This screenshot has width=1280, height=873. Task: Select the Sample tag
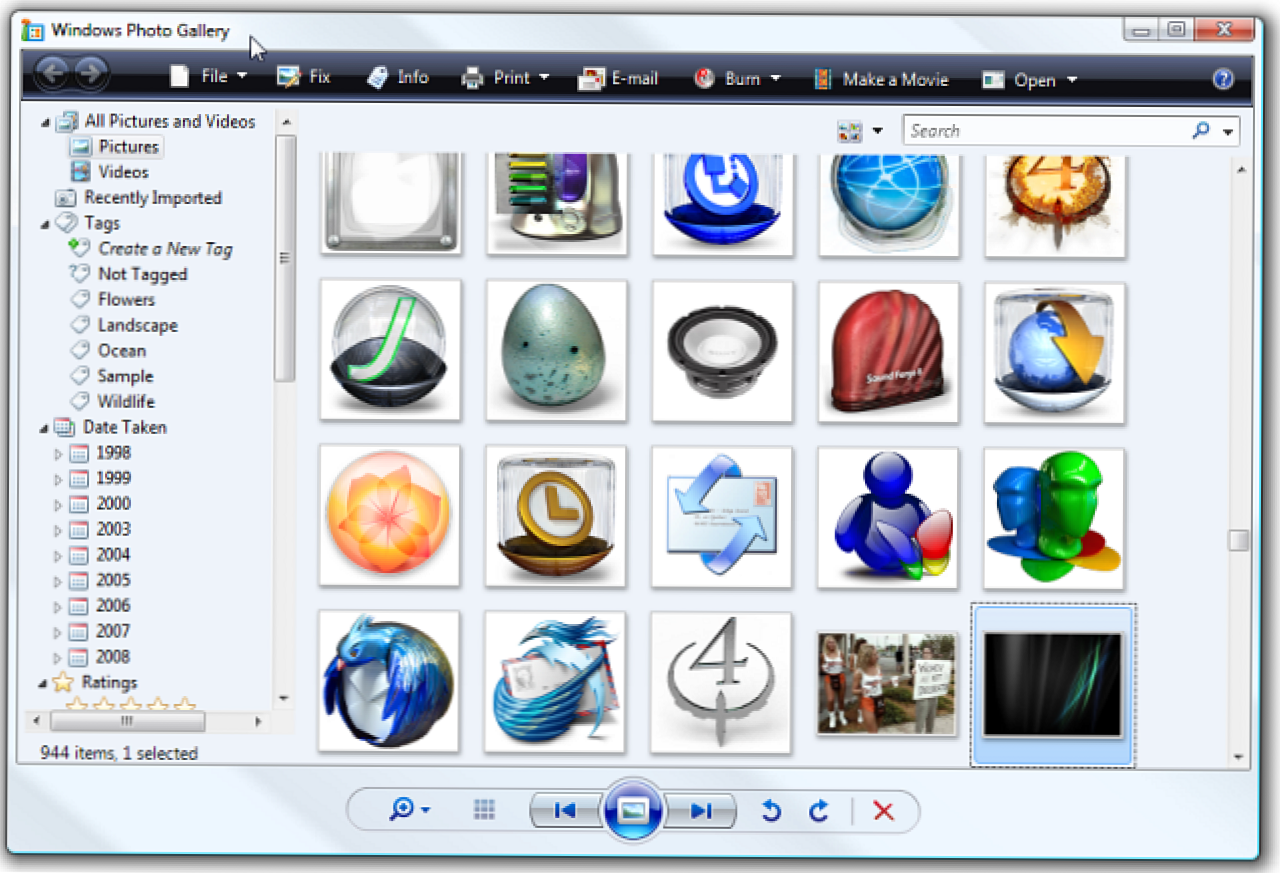pos(112,376)
